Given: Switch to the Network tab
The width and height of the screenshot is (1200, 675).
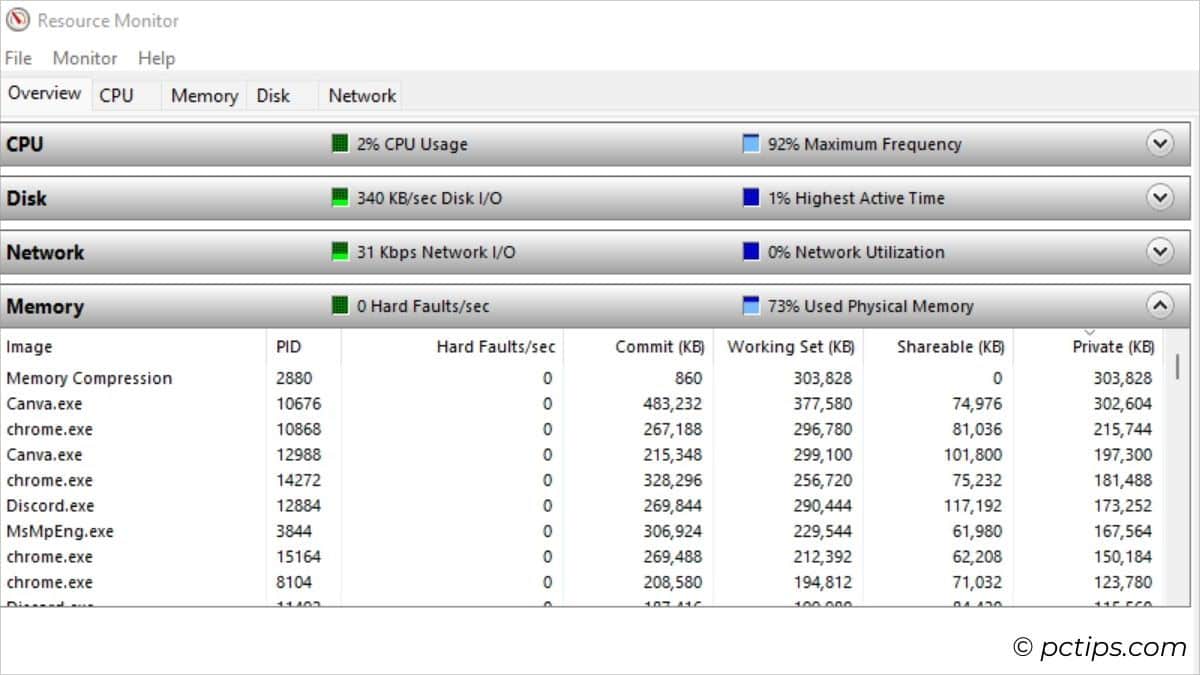Looking at the screenshot, I should point(360,94).
